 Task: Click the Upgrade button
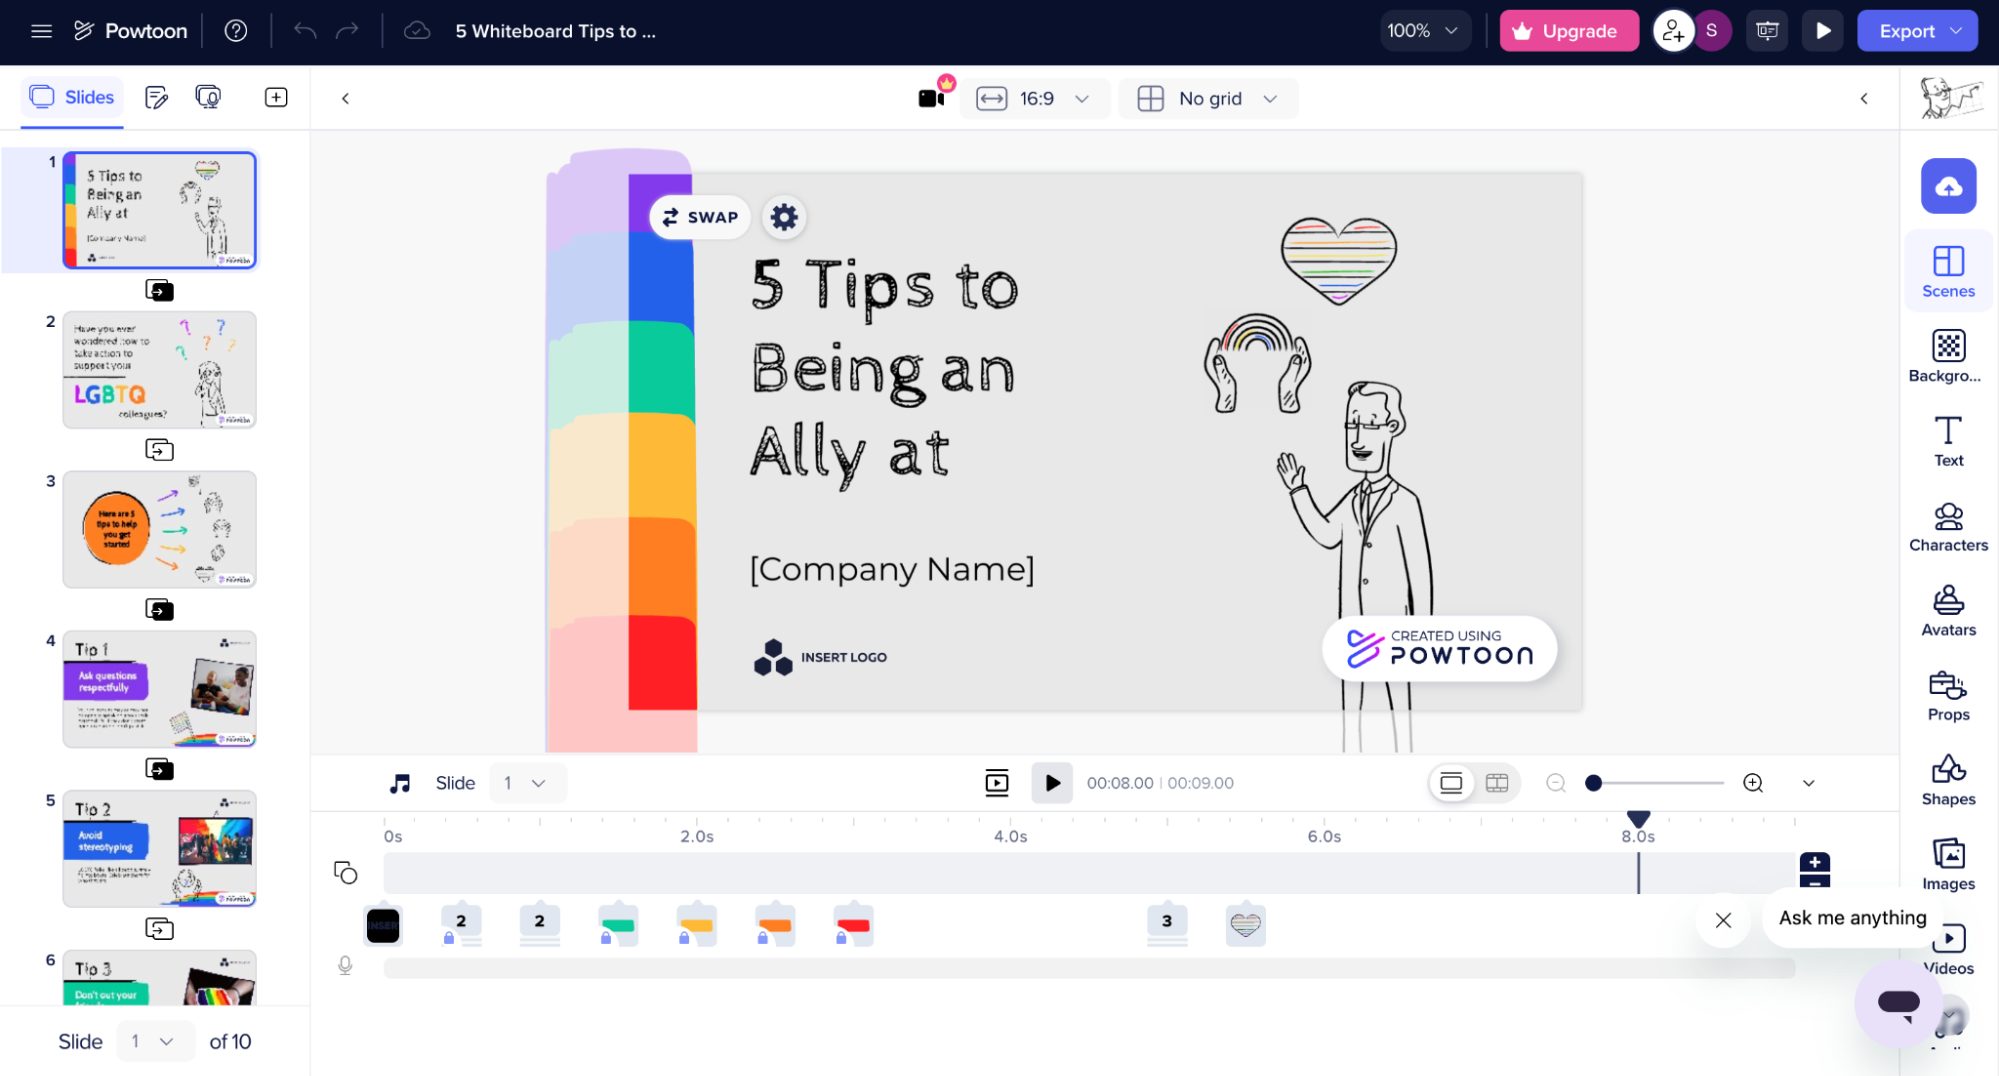pos(1568,31)
